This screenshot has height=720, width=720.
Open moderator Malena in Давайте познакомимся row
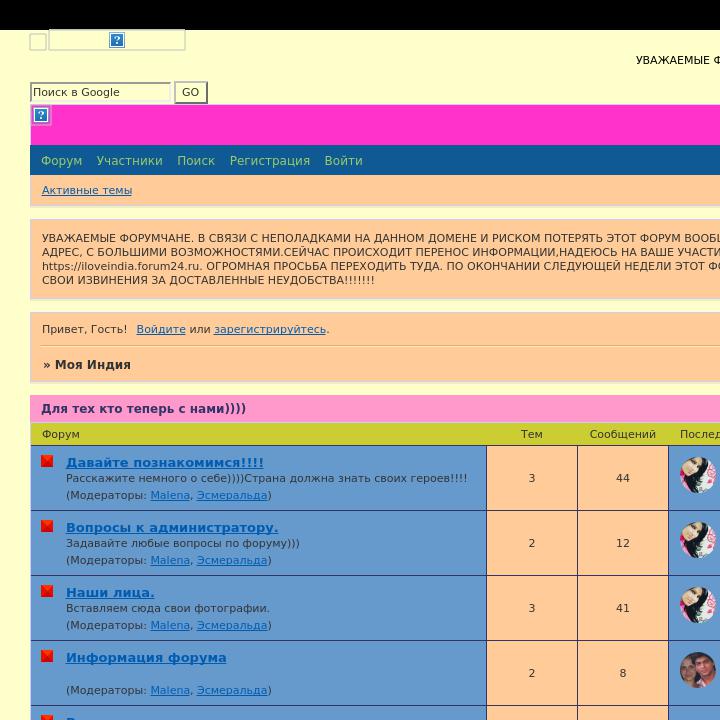(x=170, y=495)
